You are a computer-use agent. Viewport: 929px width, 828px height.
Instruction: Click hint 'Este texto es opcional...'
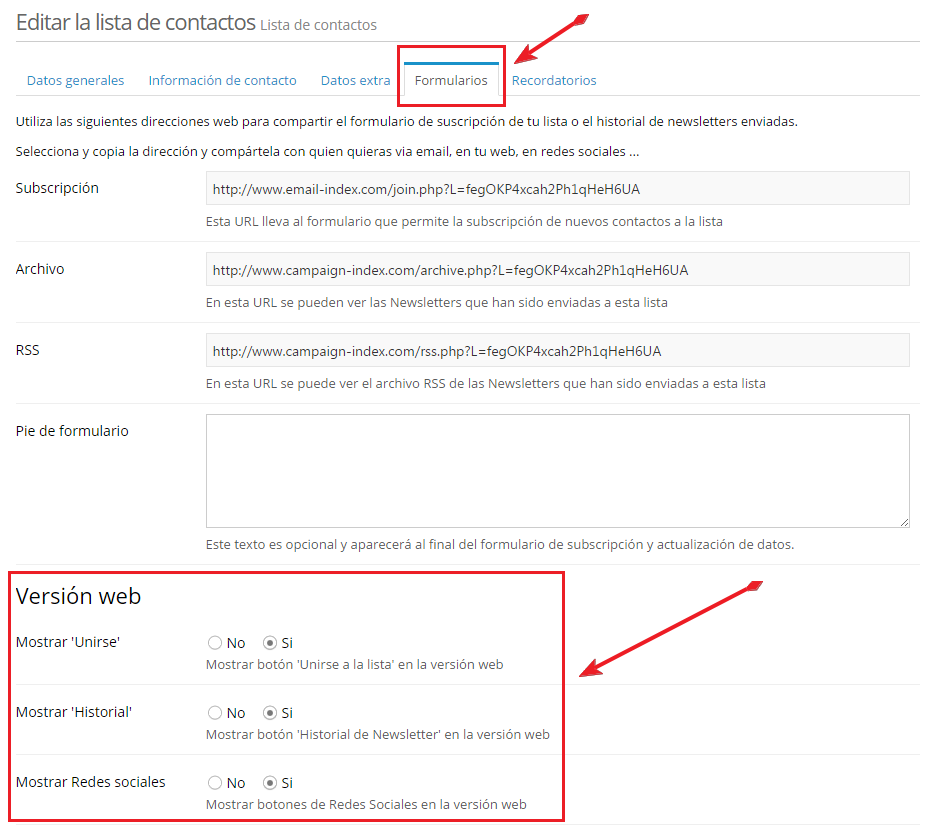(499, 544)
